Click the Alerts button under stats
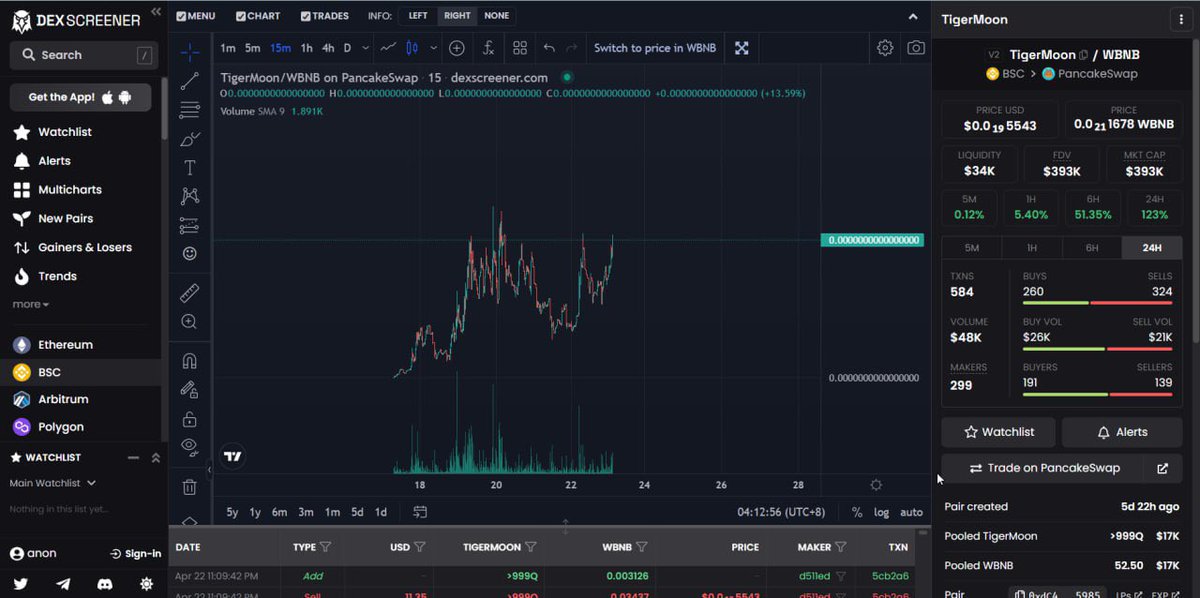The image size is (1200, 598). coord(1122,432)
